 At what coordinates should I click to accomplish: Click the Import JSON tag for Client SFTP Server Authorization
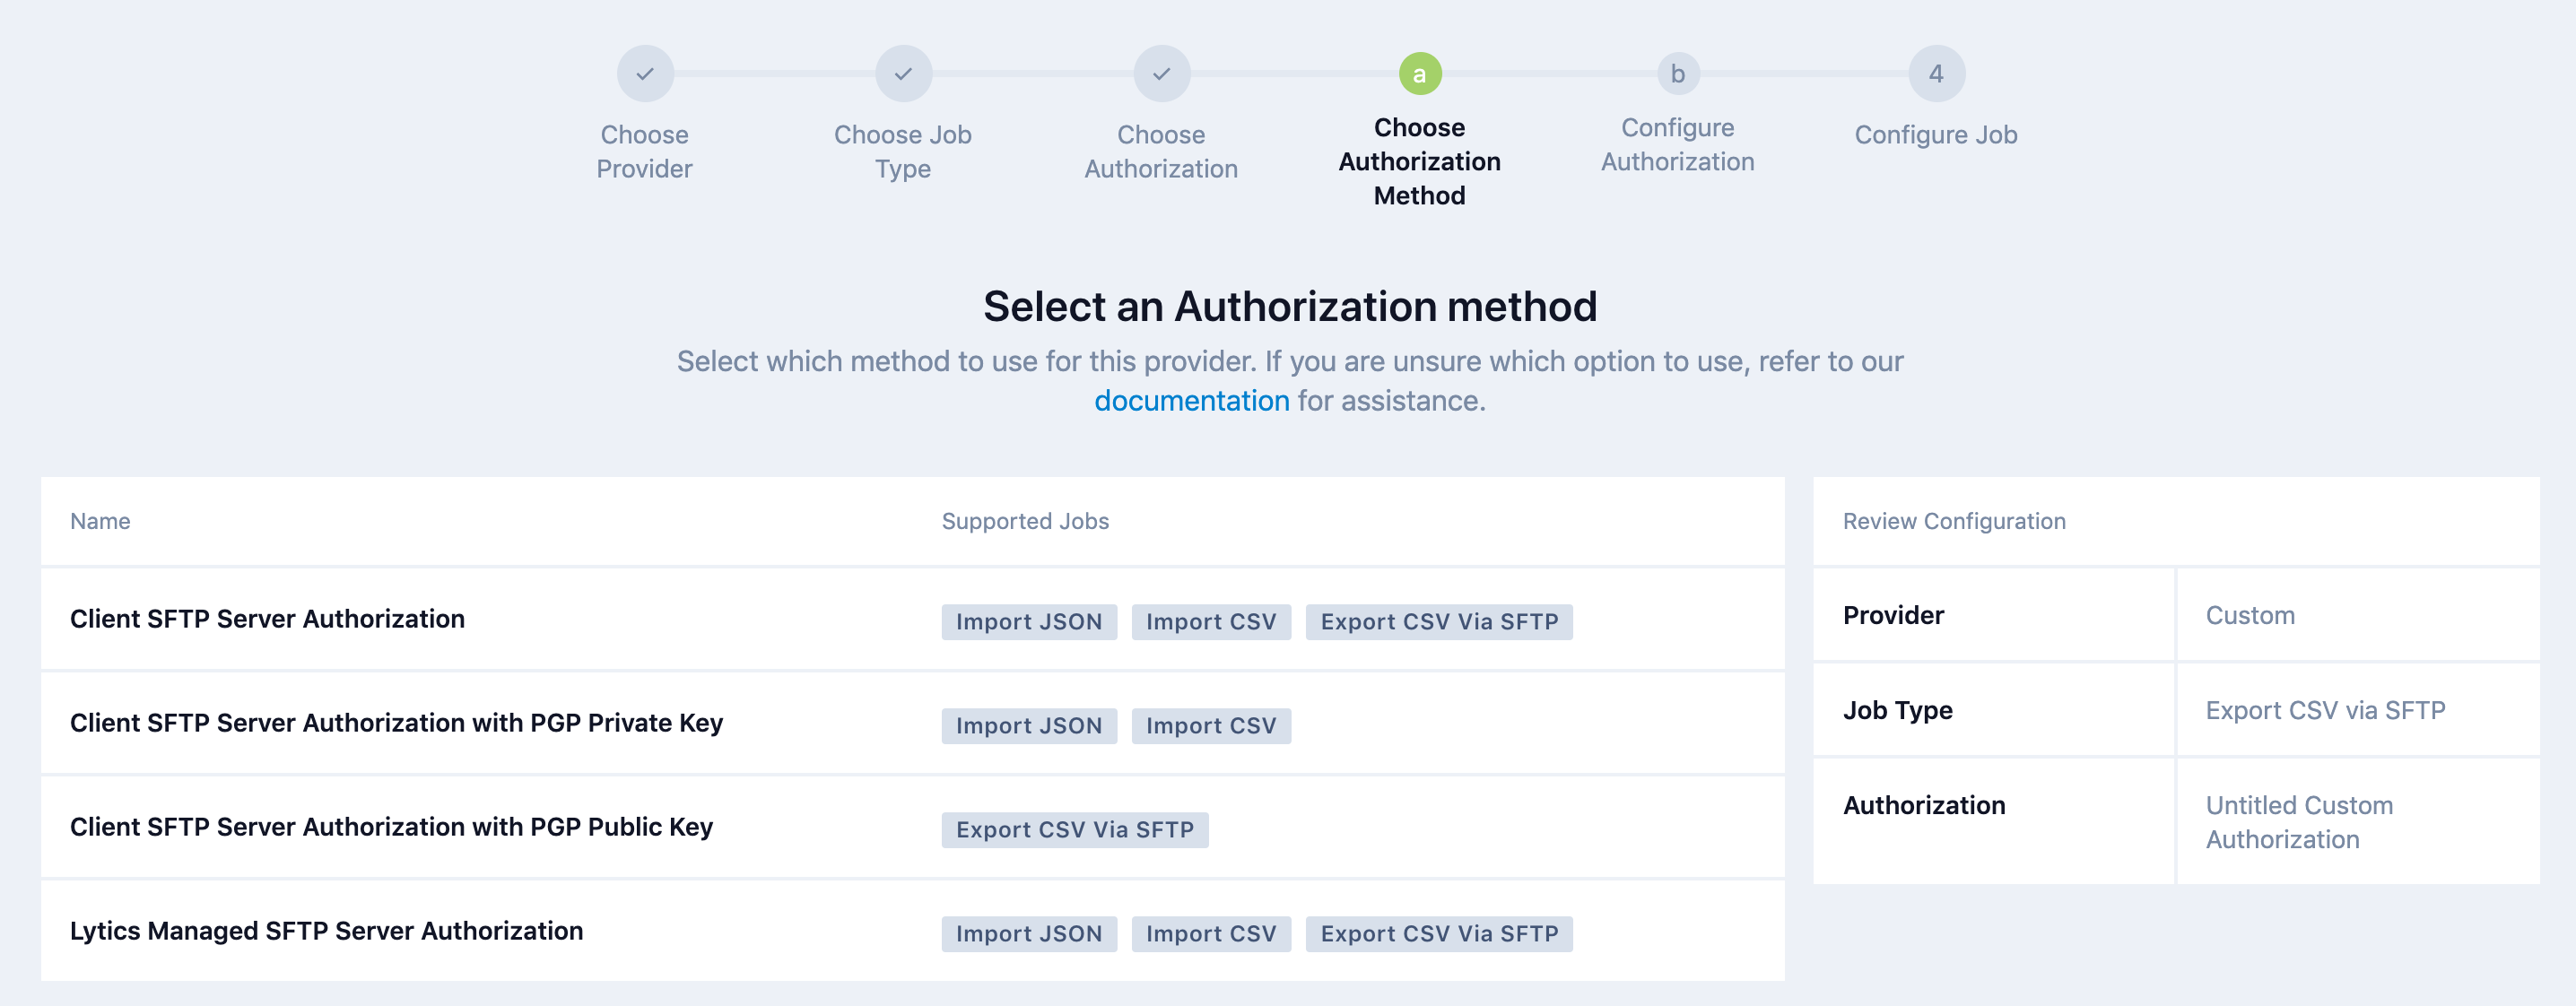click(1028, 621)
